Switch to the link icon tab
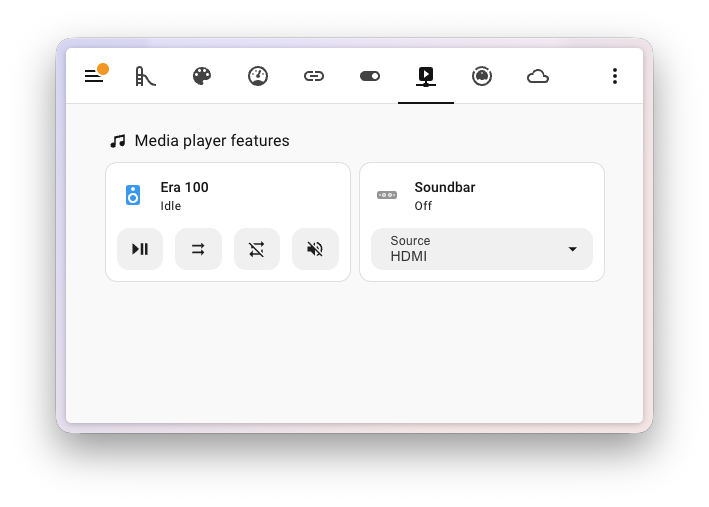 pos(314,76)
